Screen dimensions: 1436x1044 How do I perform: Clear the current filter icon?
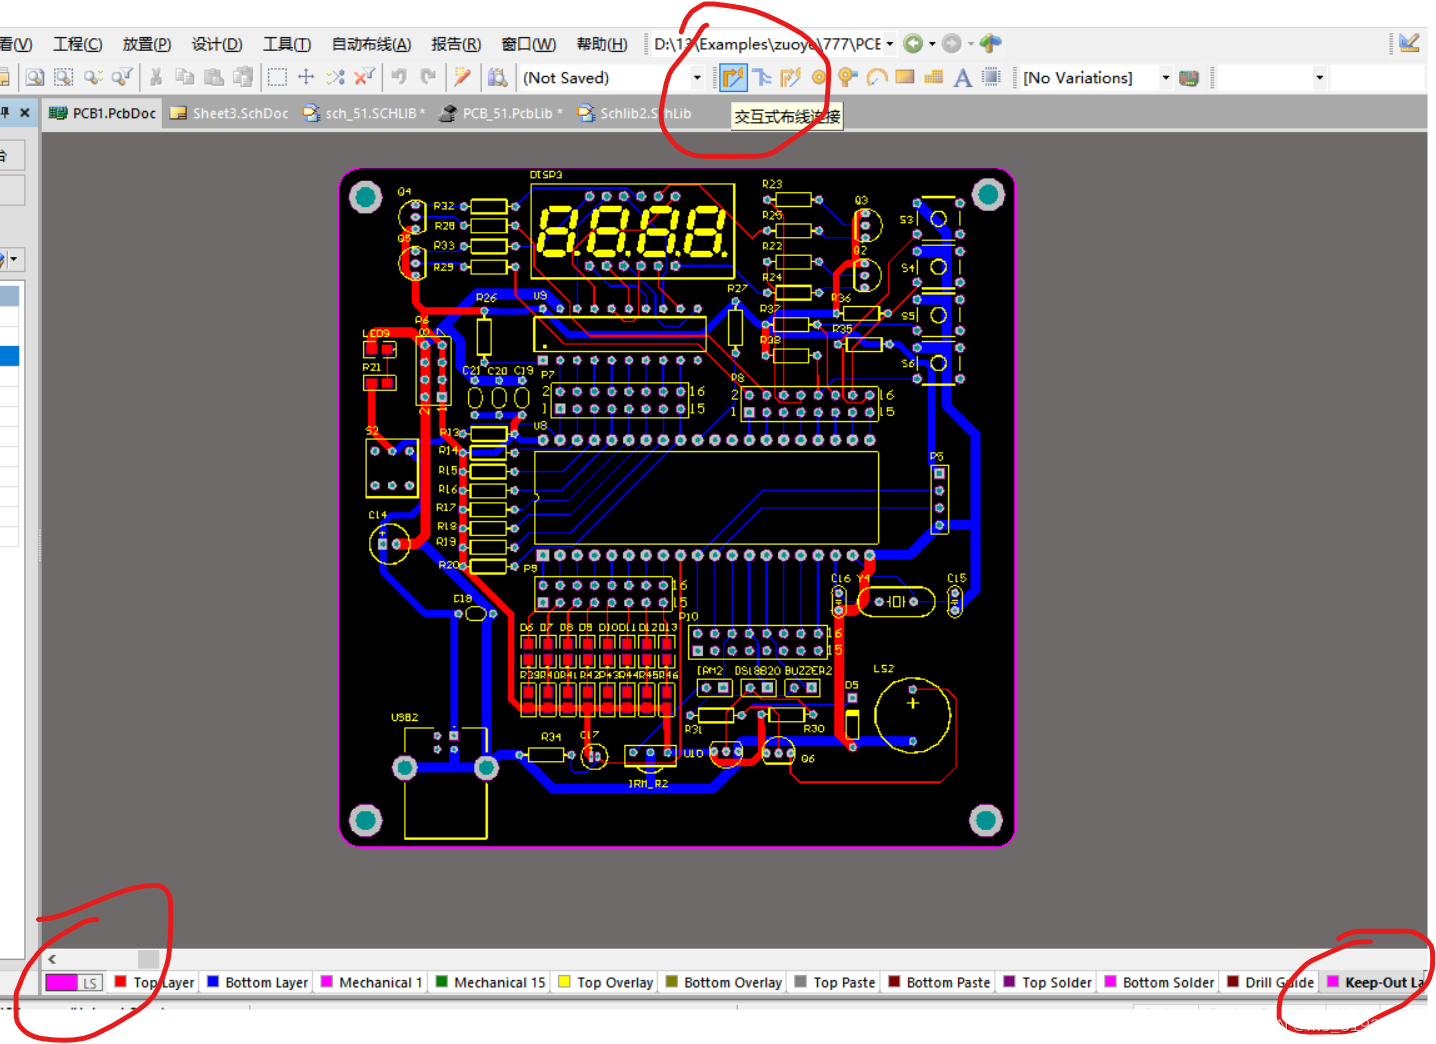[x=364, y=77]
